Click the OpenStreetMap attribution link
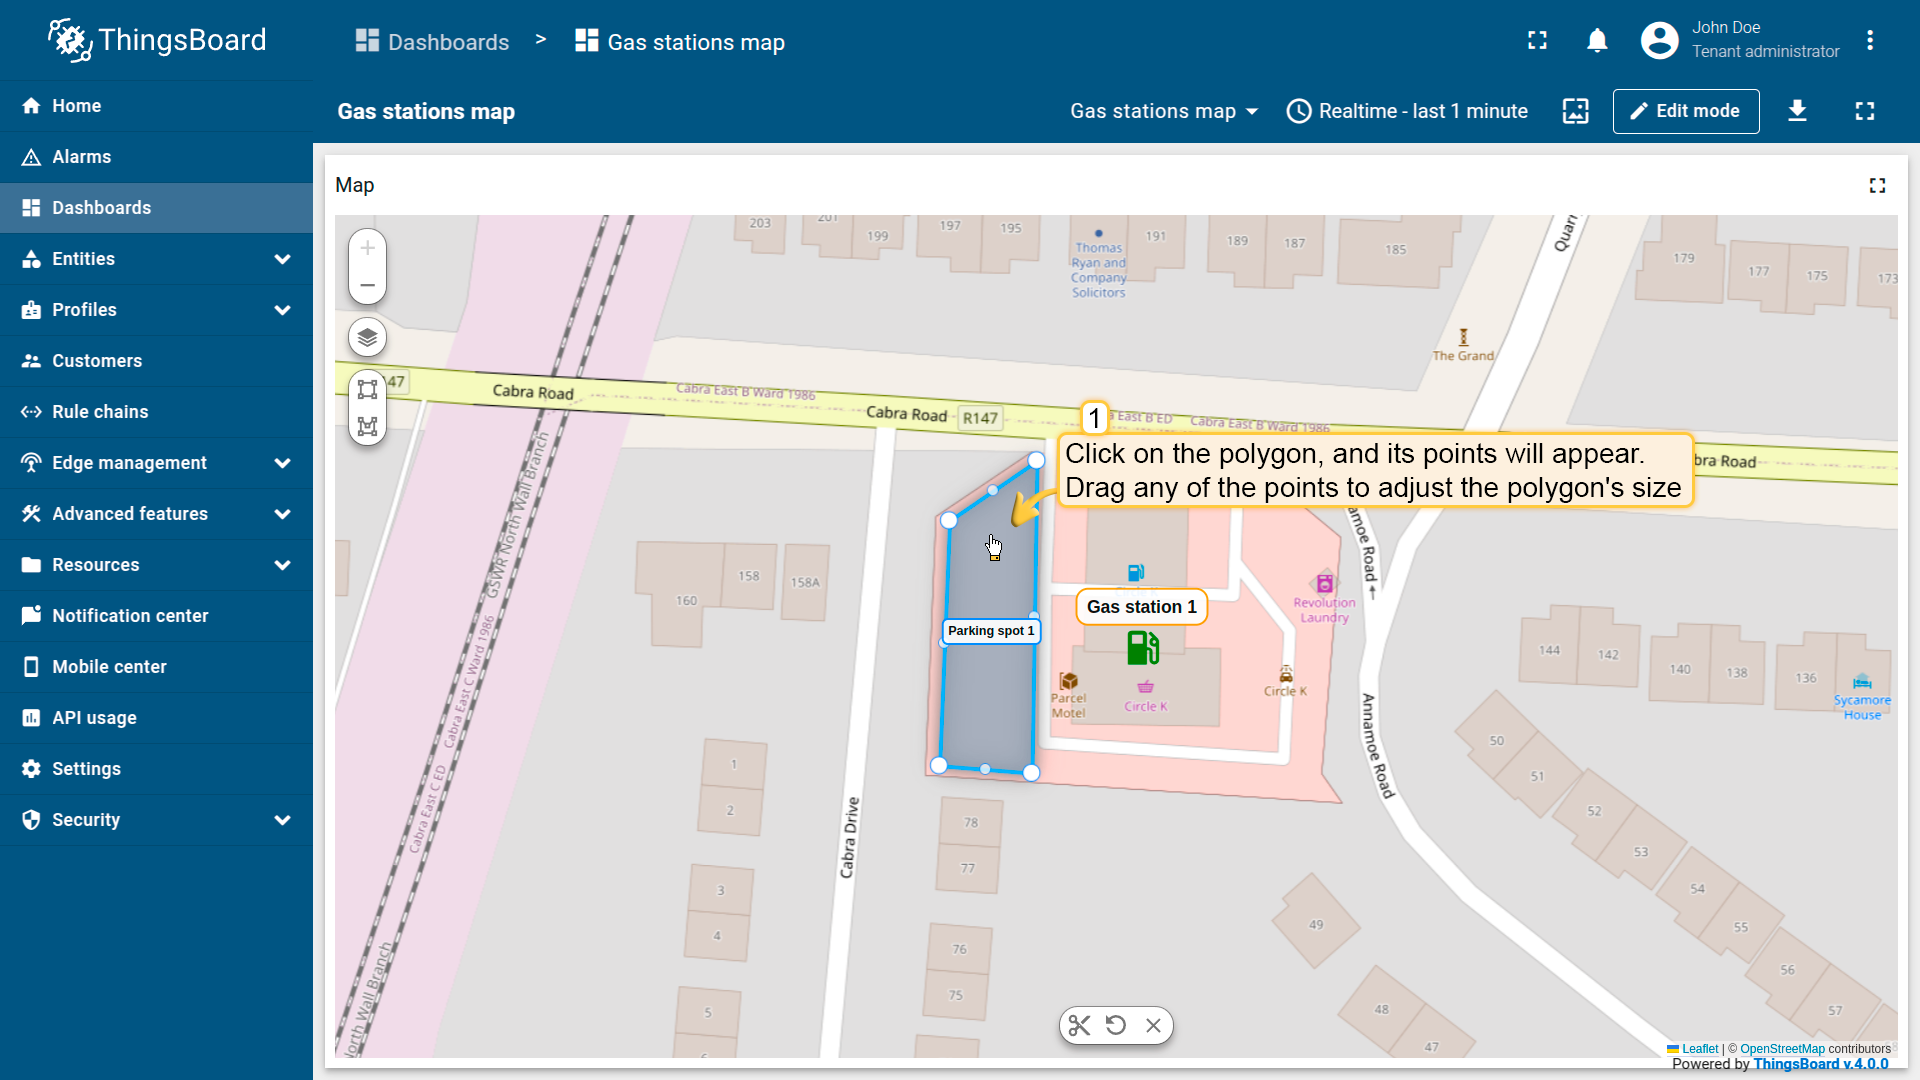The width and height of the screenshot is (1920, 1080). [x=1781, y=1049]
